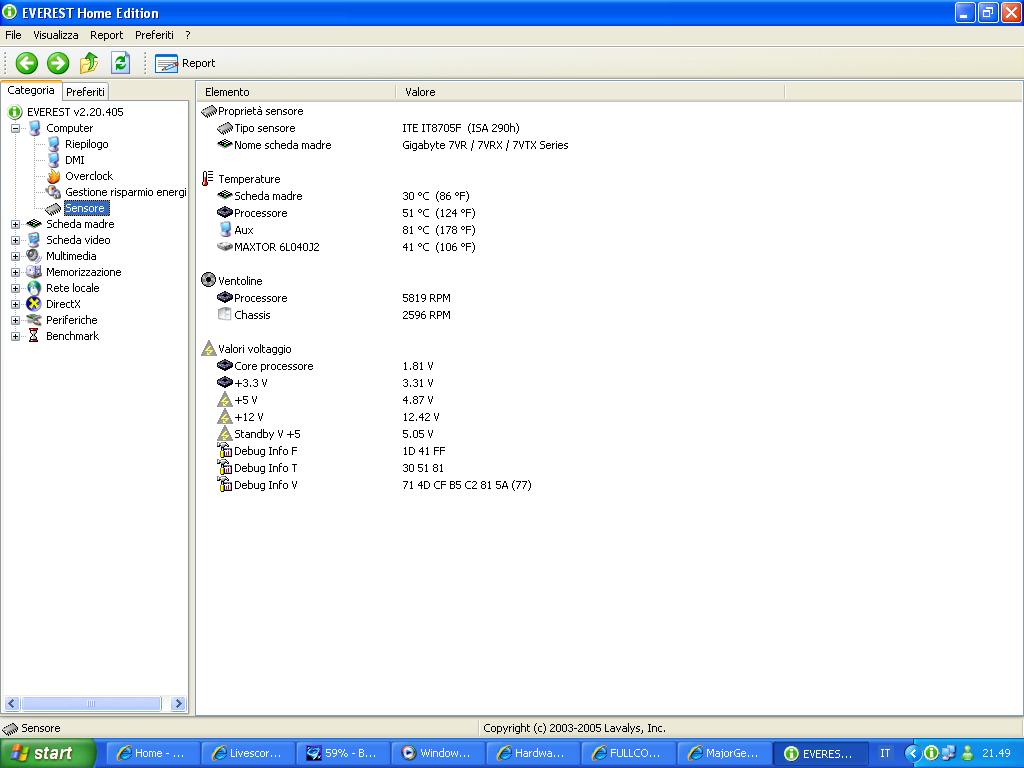Click the Periferiche devices icon
Screen dimensions: 1024x768
[x=34, y=320]
